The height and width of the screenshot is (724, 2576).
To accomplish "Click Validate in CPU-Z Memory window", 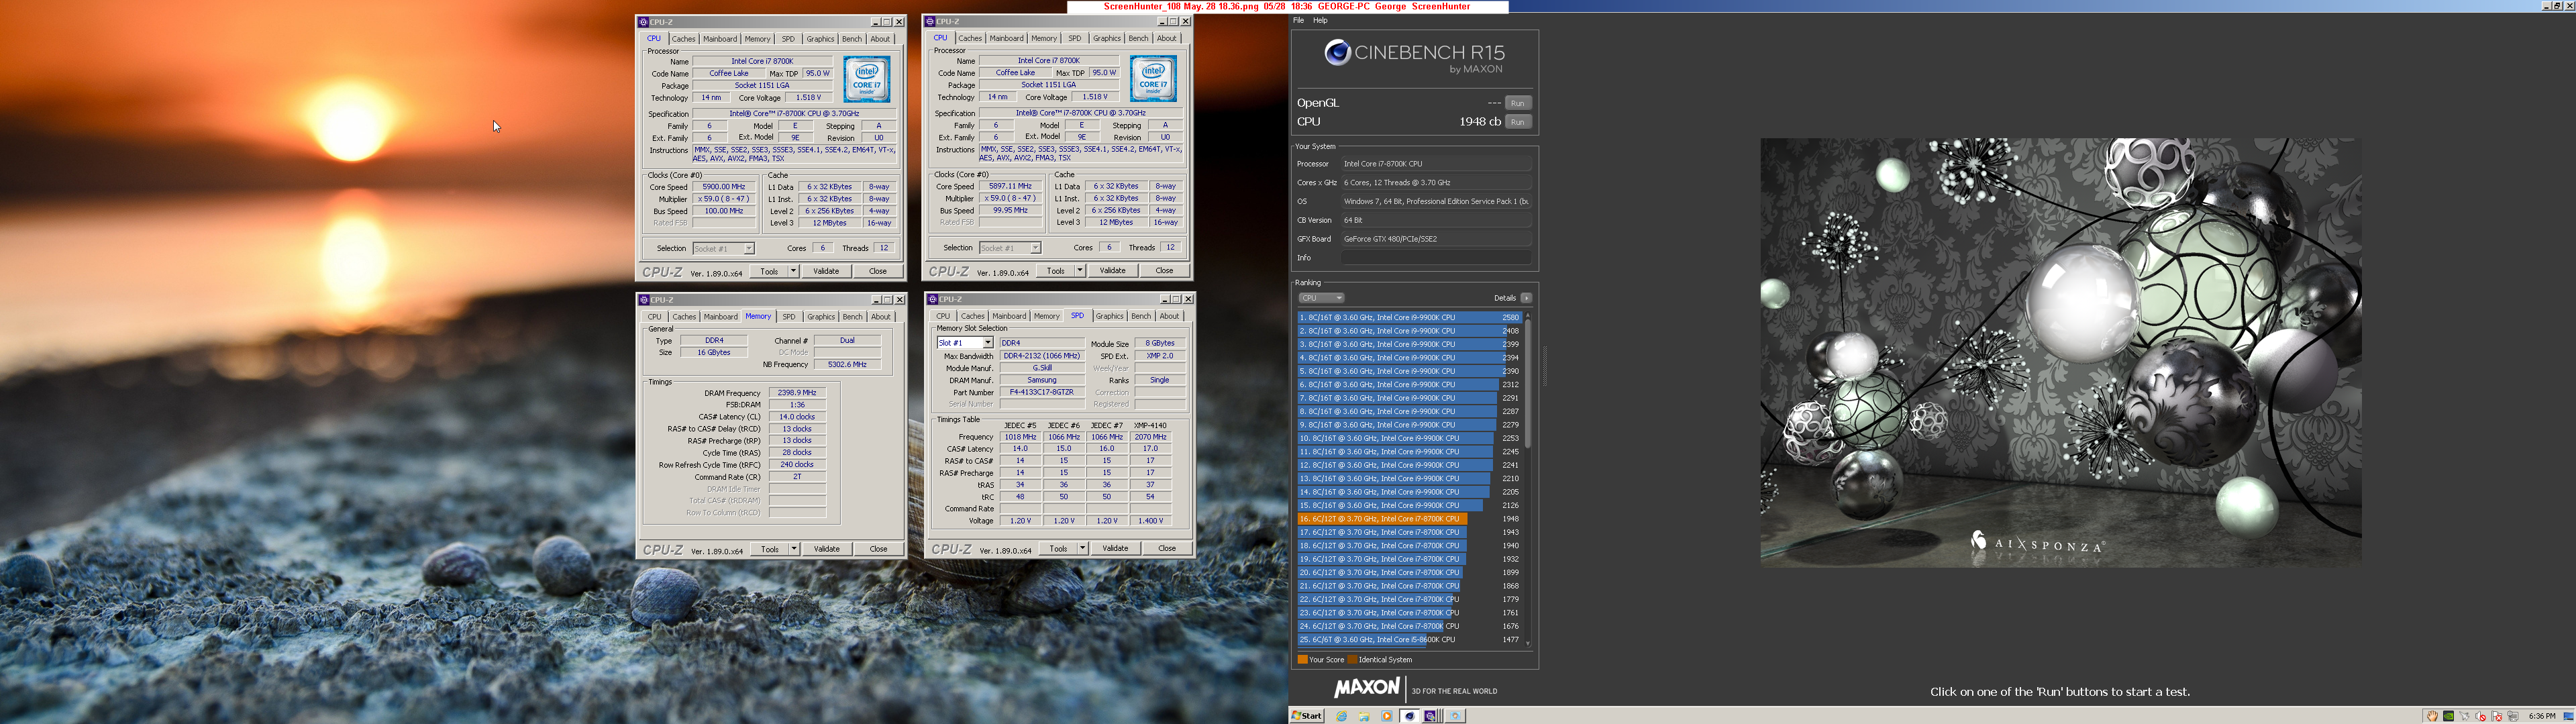I will 827,549.
